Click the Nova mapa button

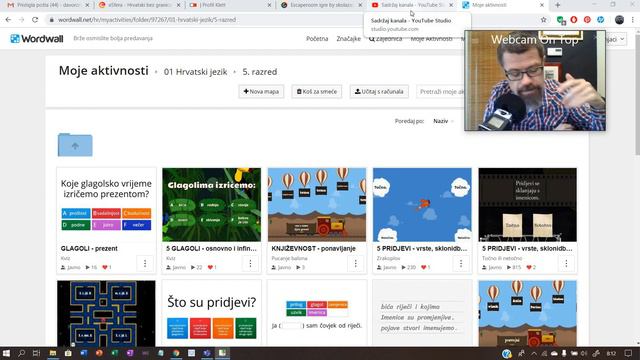tap(261, 91)
